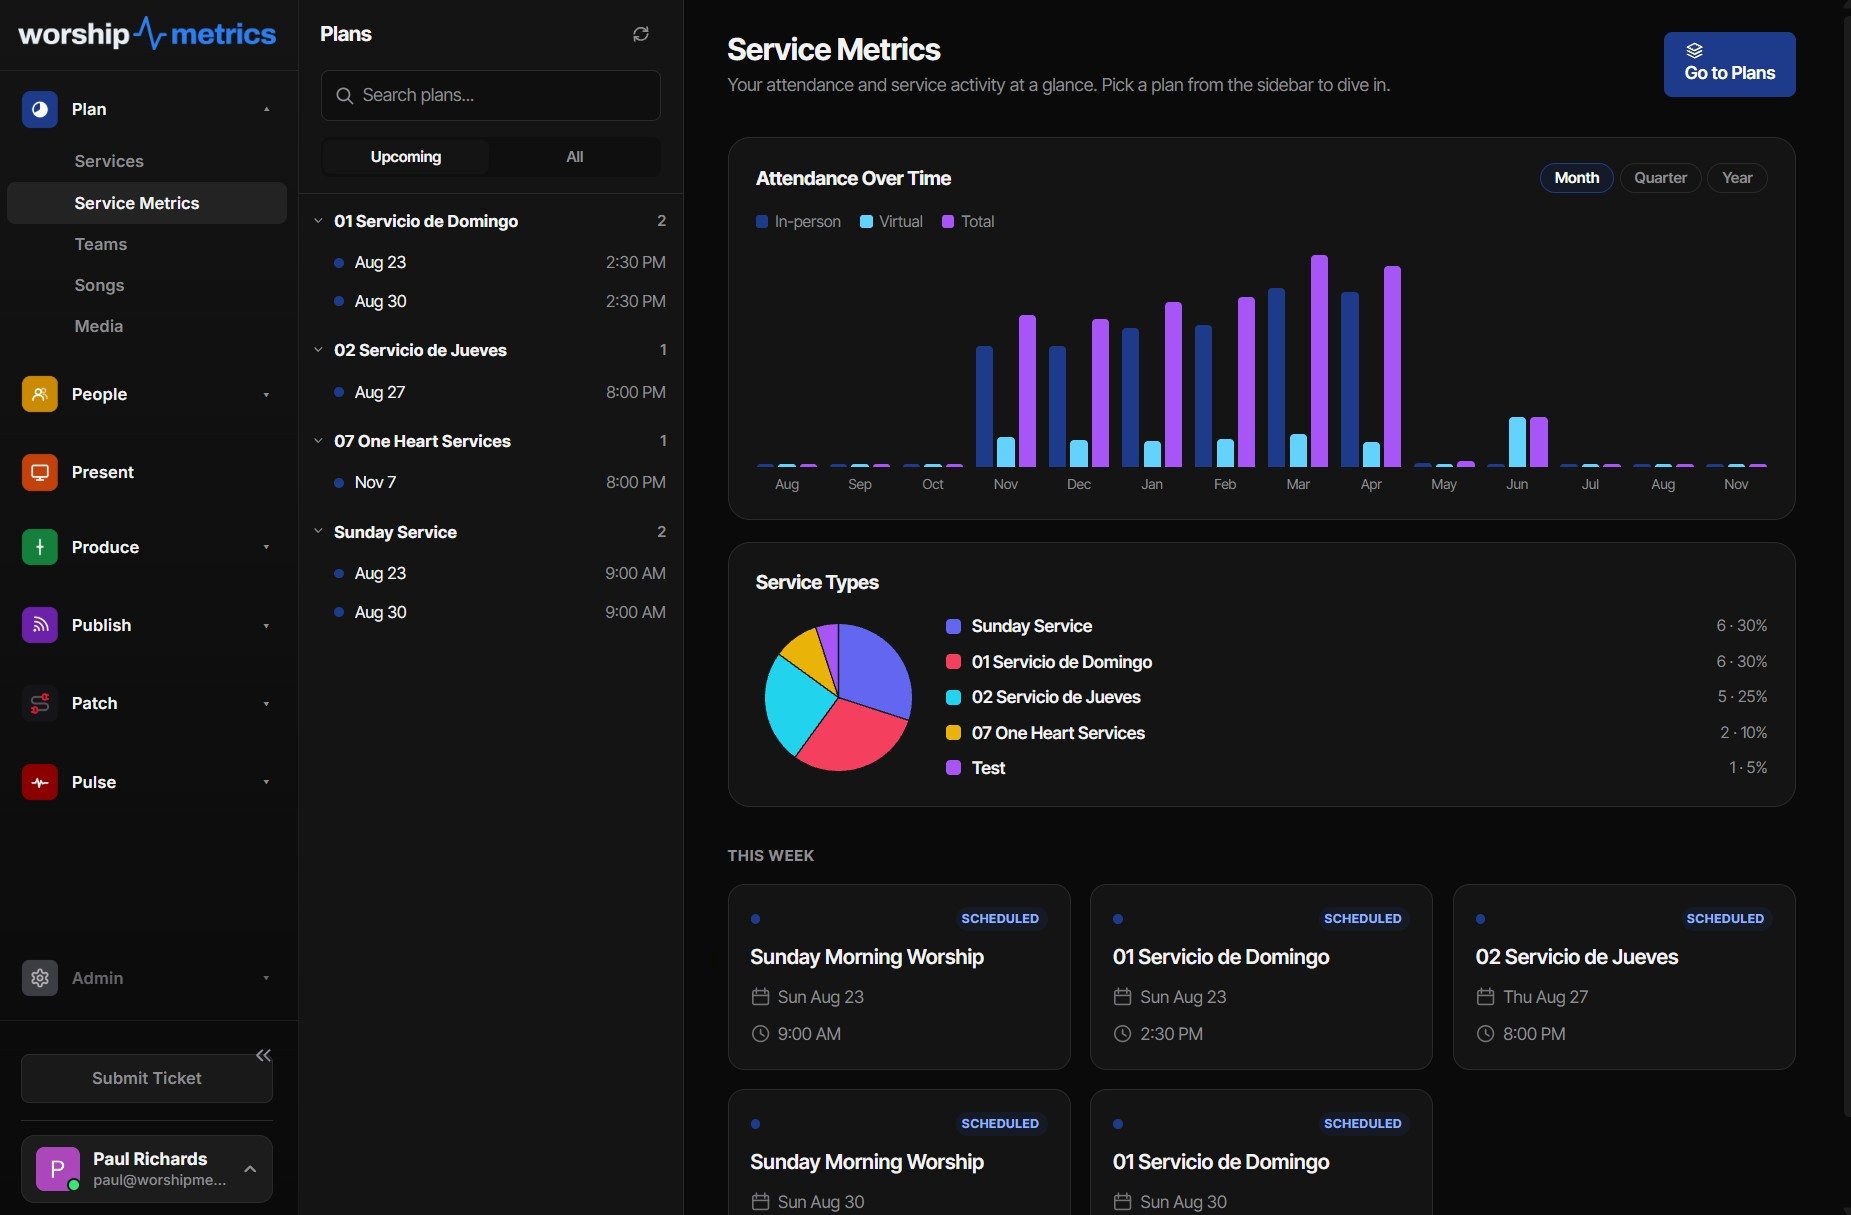Click the Plan module icon
1851x1215 pixels.
tap(39, 109)
